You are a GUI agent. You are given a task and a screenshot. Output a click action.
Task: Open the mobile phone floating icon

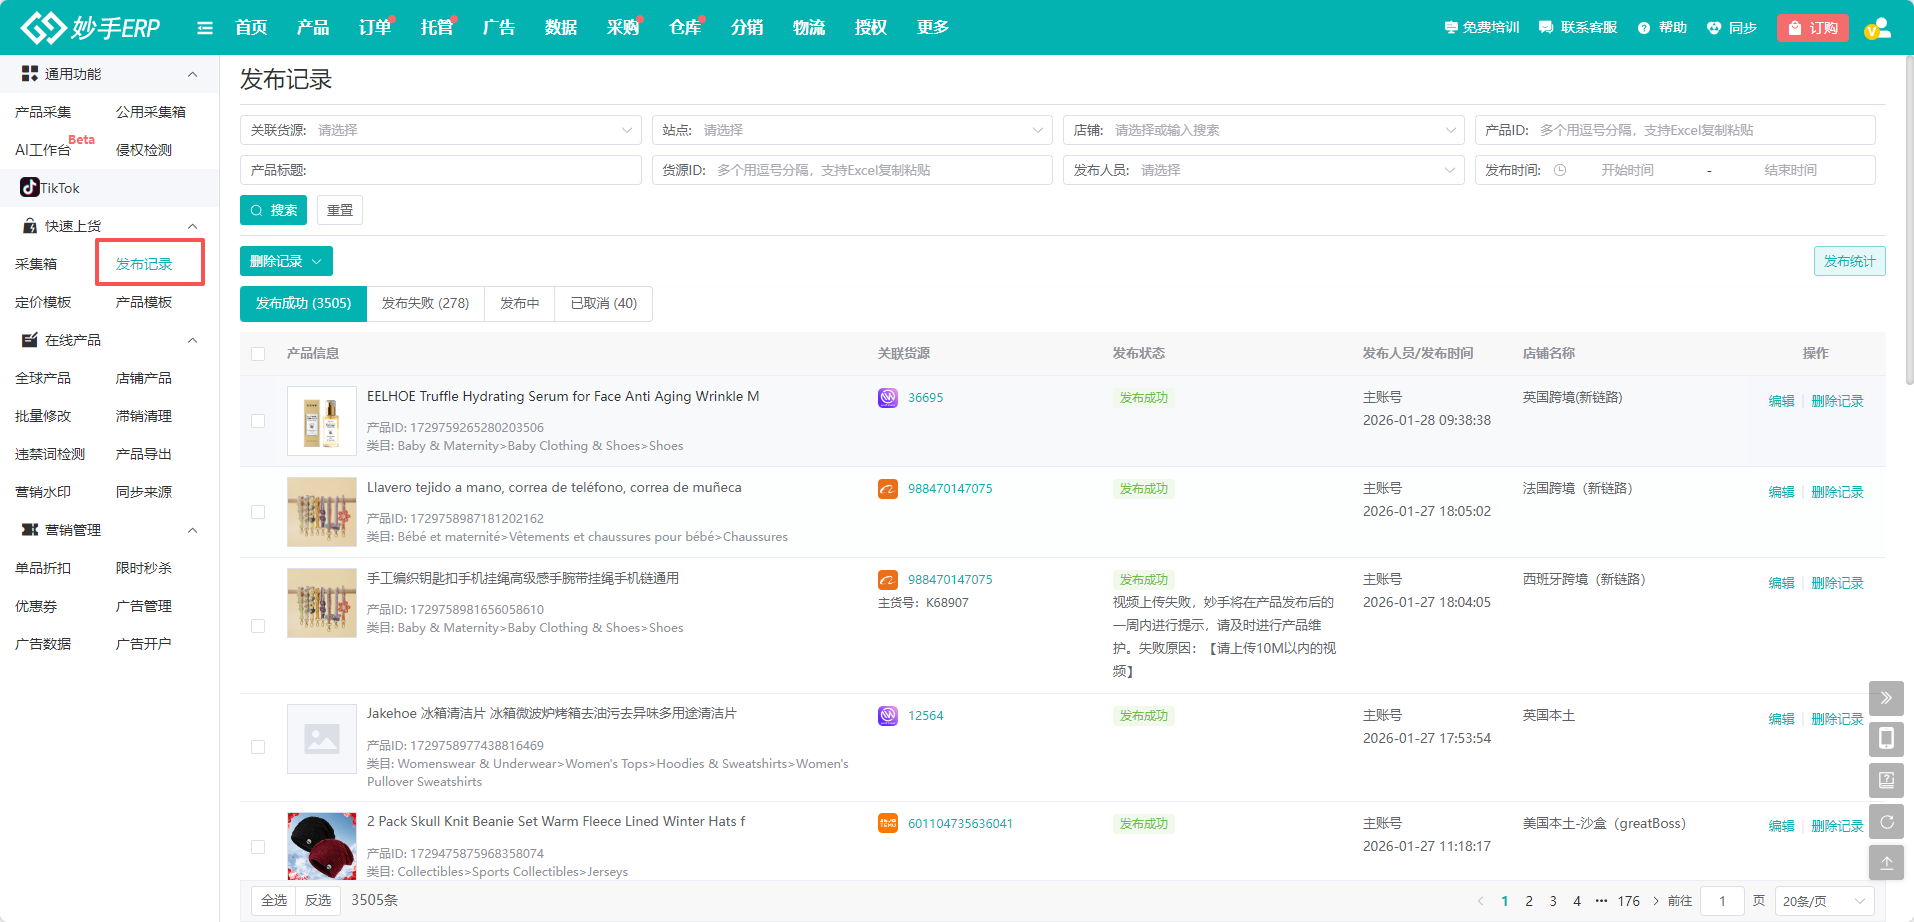click(x=1886, y=739)
